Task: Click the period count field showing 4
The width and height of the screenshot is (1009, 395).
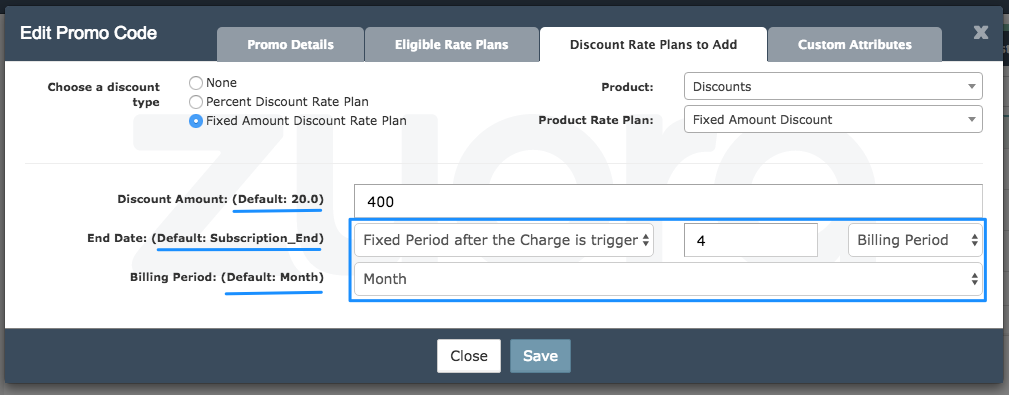Action: click(x=750, y=240)
